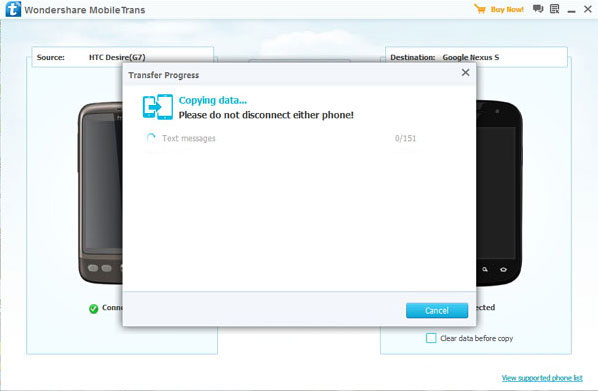Image resolution: width=598 pixels, height=391 pixels.
Task: Click the Text messages progress row
Action: (x=281, y=138)
